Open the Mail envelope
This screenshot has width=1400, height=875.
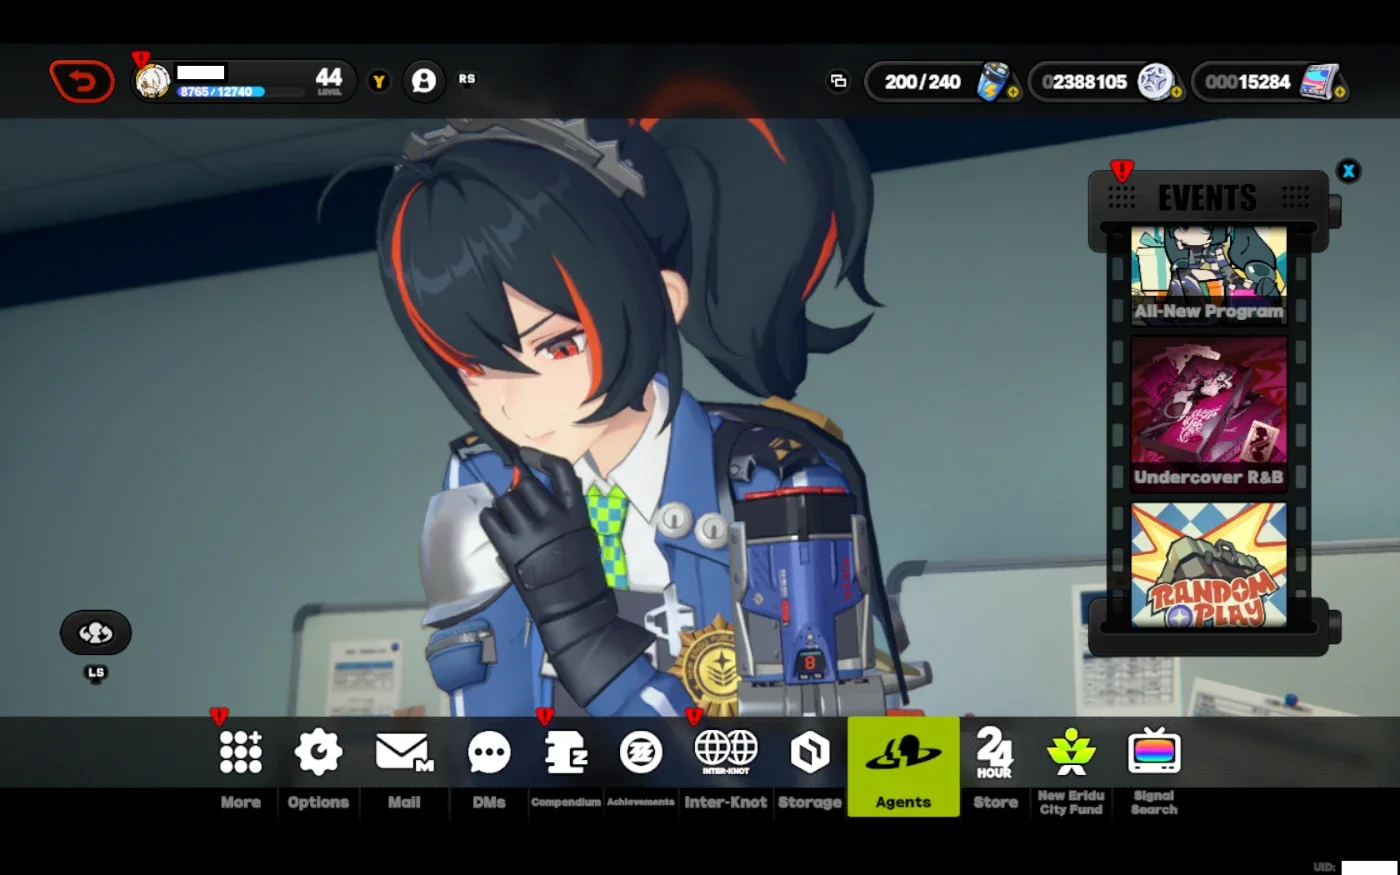pos(404,752)
